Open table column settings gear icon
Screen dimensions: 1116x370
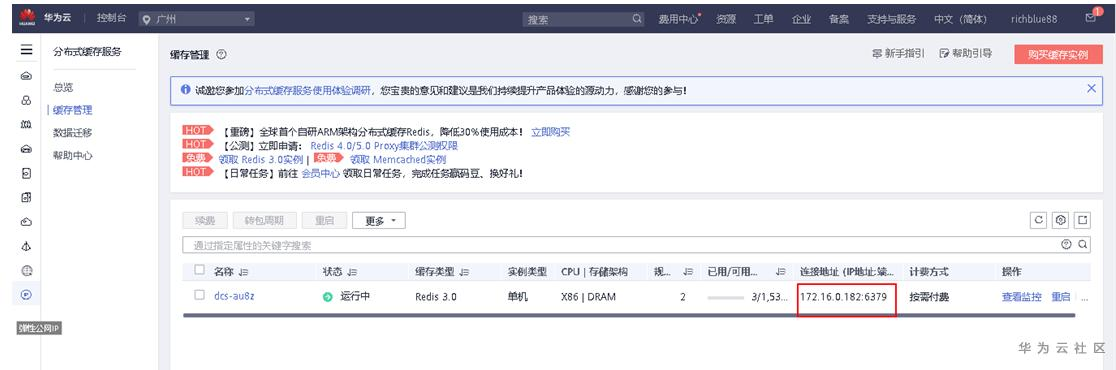pyautogui.click(x=1061, y=220)
